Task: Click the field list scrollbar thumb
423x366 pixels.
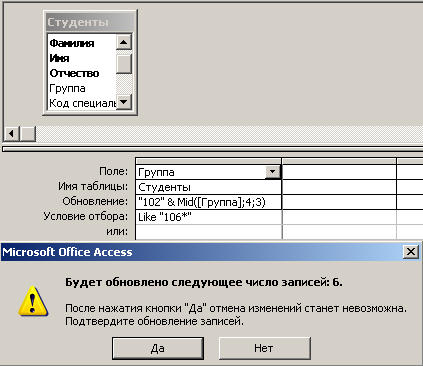Action: click(x=124, y=64)
